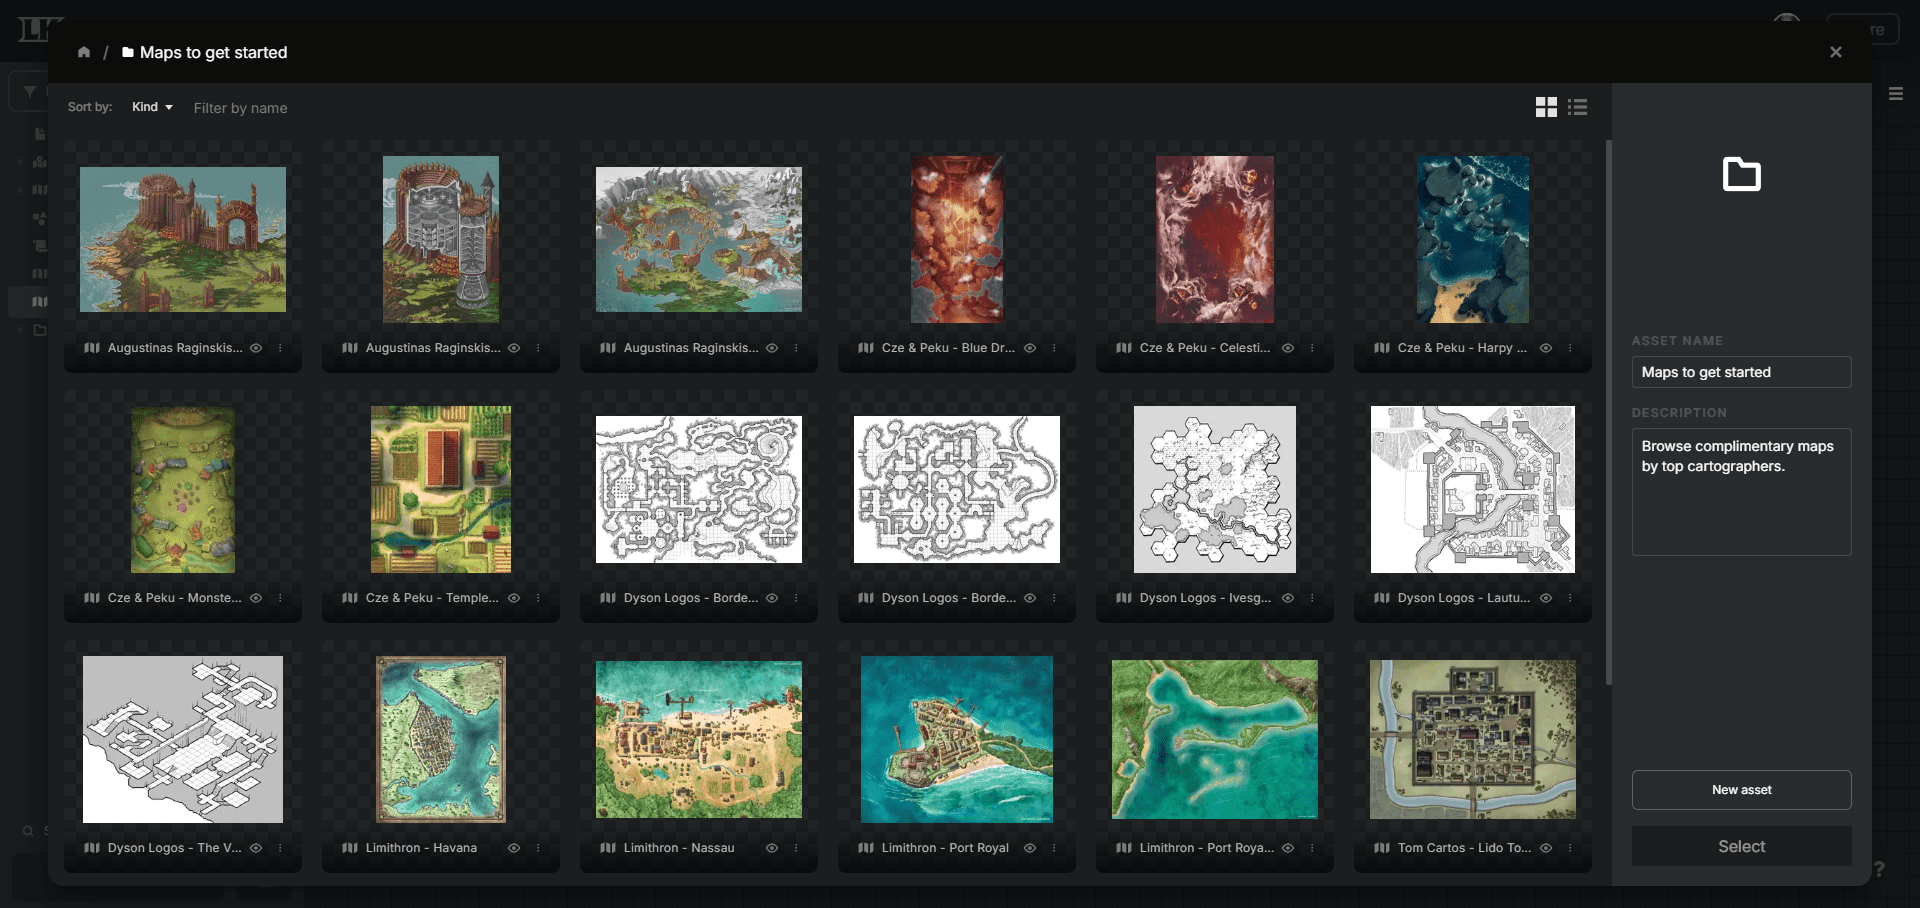
Task: Click the filter funnel icon top left
Action: 29,91
